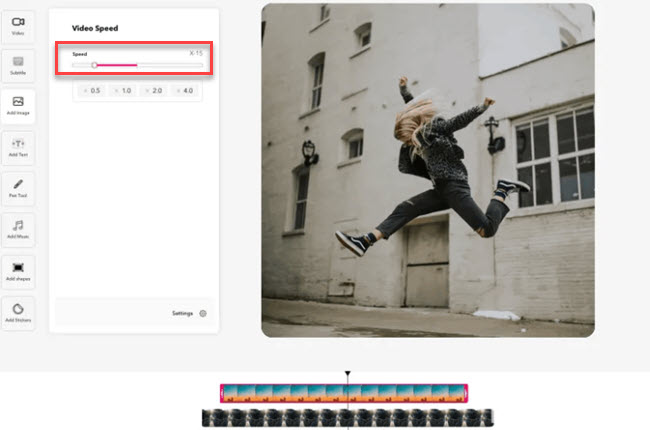Open the Subtitle tool in sidebar
The width and height of the screenshot is (650, 430).
tap(18, 66)
